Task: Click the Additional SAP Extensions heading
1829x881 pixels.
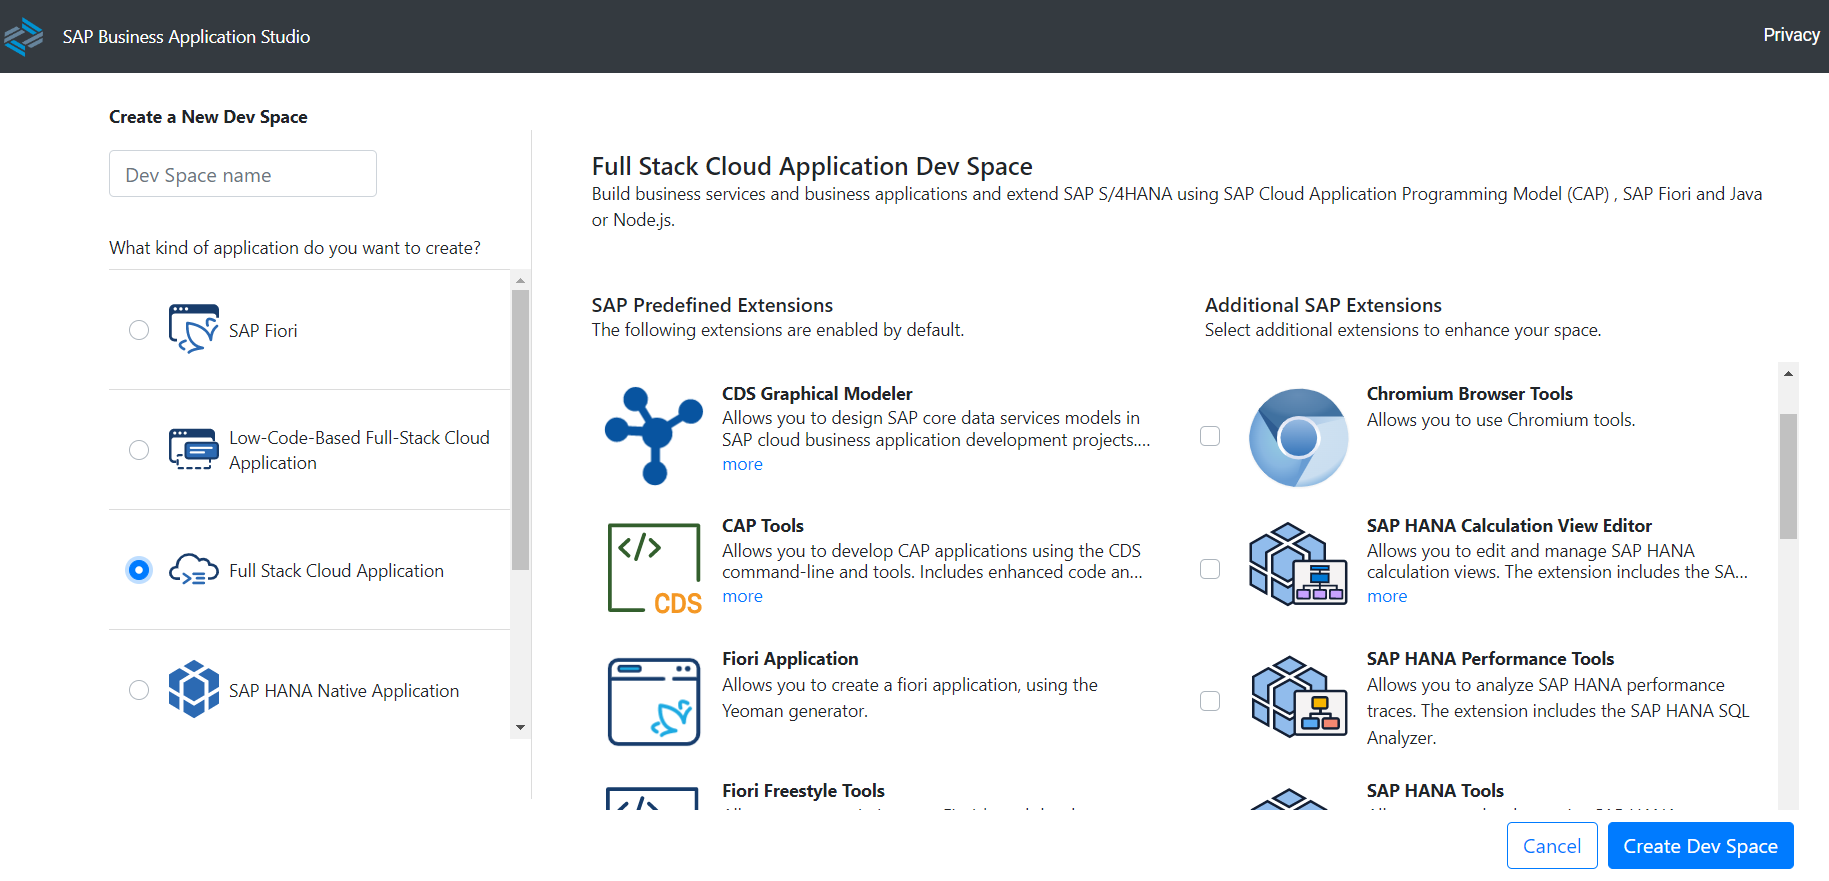Action: (x=1323, y=305)
